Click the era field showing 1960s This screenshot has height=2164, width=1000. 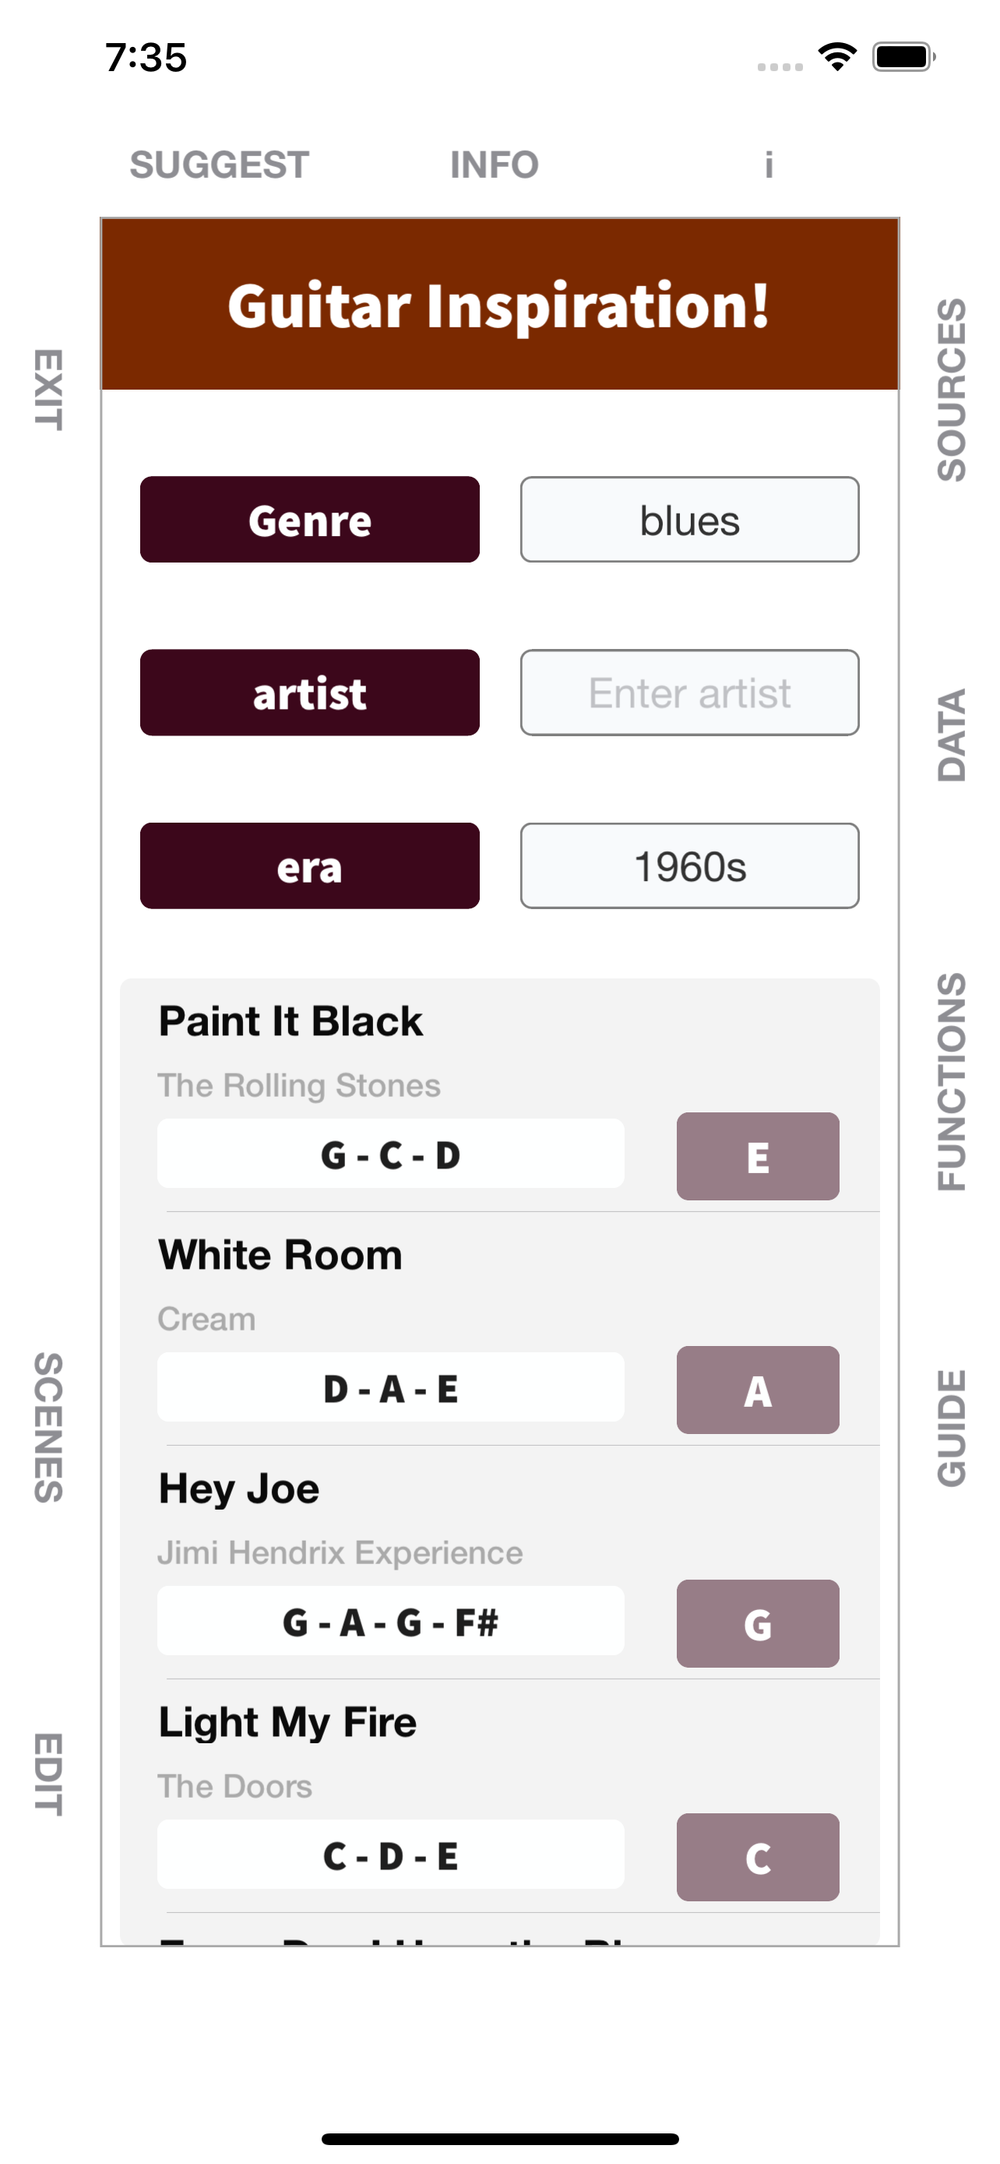click(689, 866)
